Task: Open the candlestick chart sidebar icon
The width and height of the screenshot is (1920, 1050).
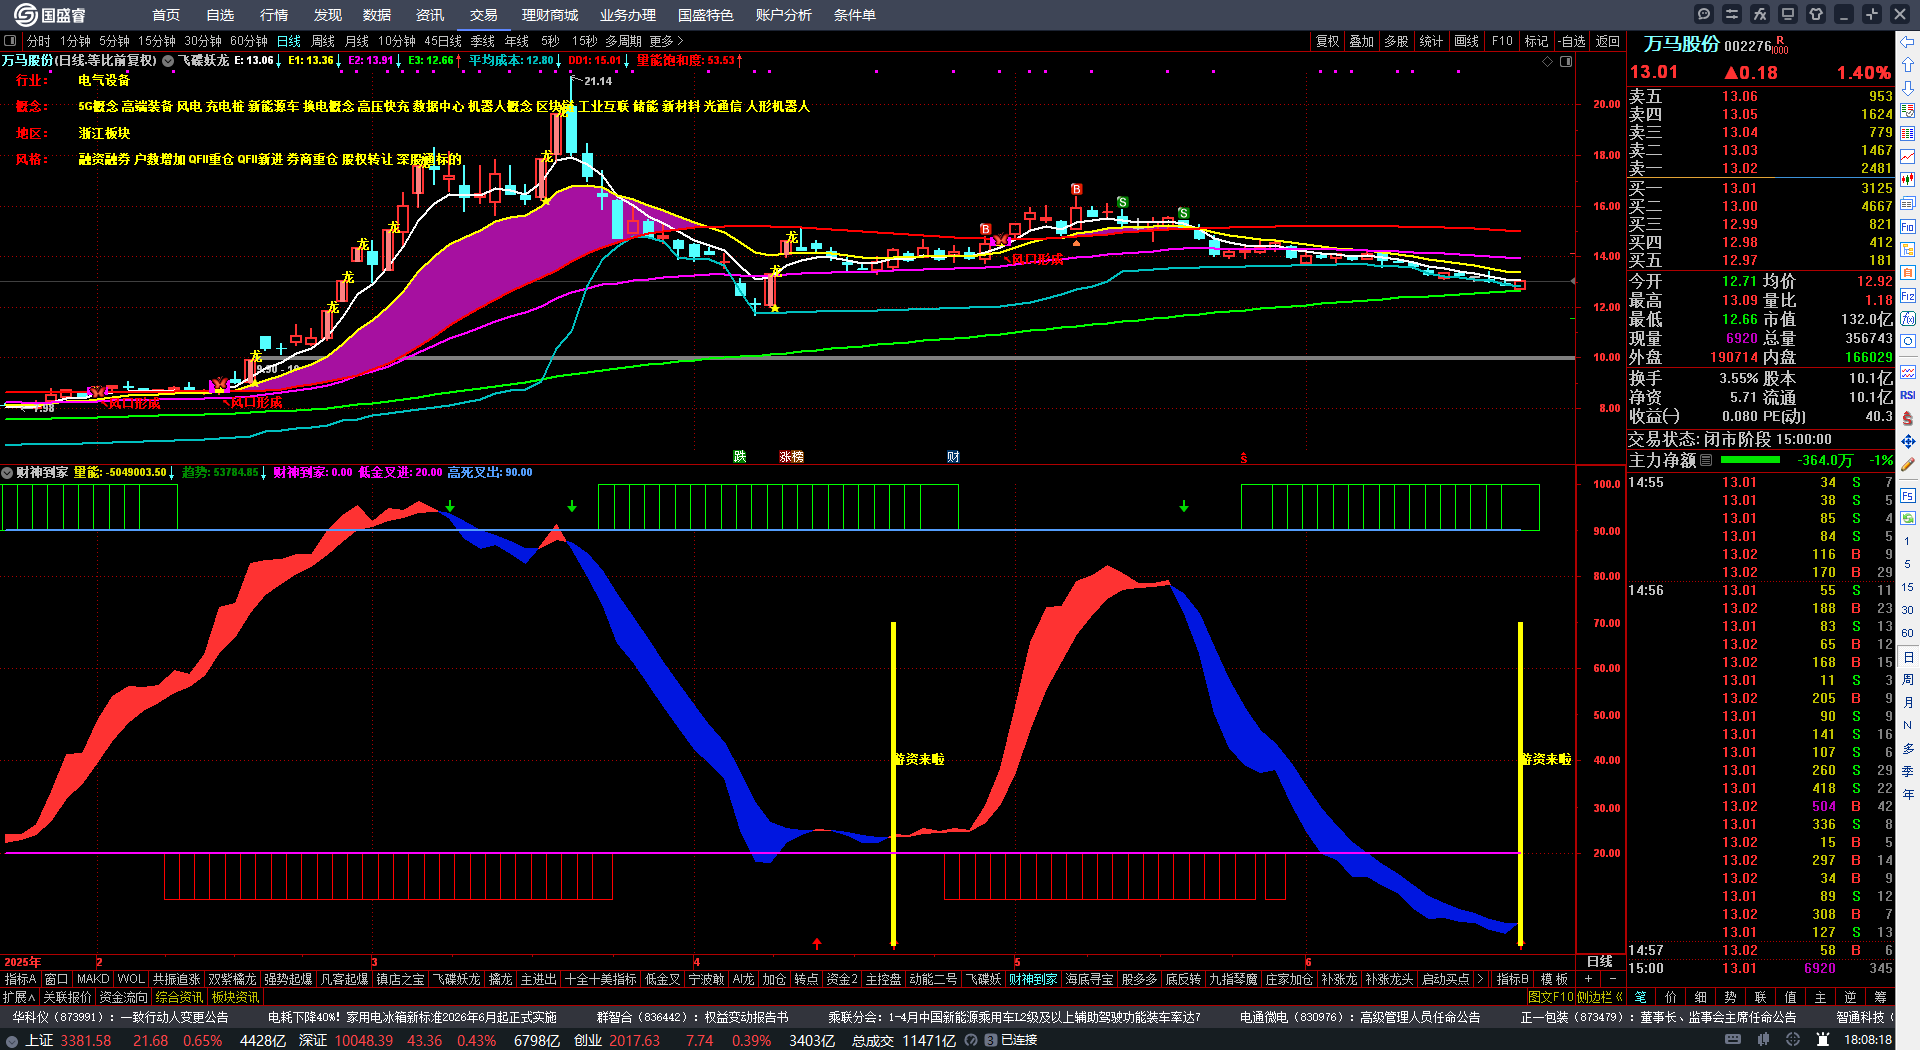Action: (1908, 180)
